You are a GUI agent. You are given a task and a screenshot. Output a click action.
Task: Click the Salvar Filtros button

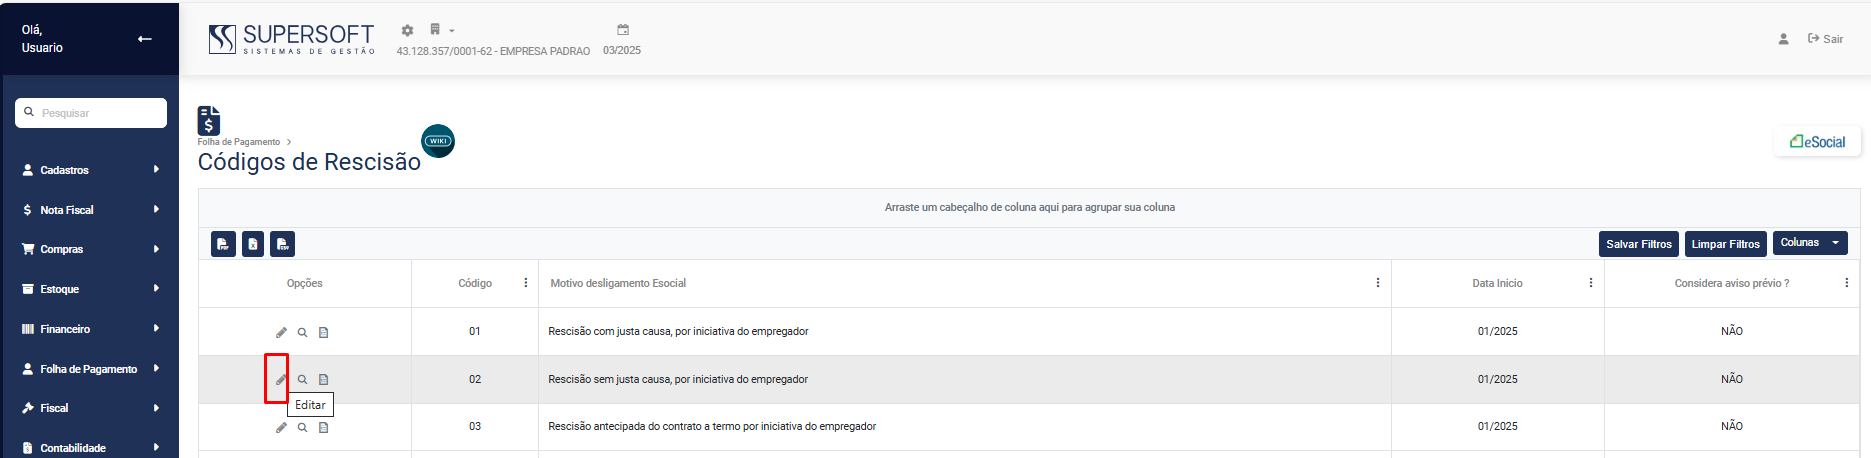click(1638, 244)
